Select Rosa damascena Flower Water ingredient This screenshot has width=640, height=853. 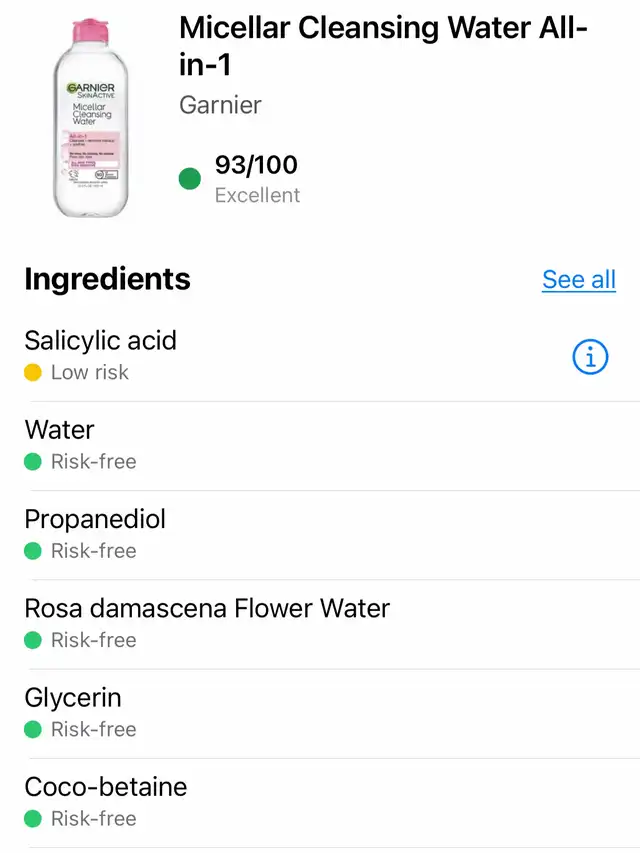[x=207, y=608]
